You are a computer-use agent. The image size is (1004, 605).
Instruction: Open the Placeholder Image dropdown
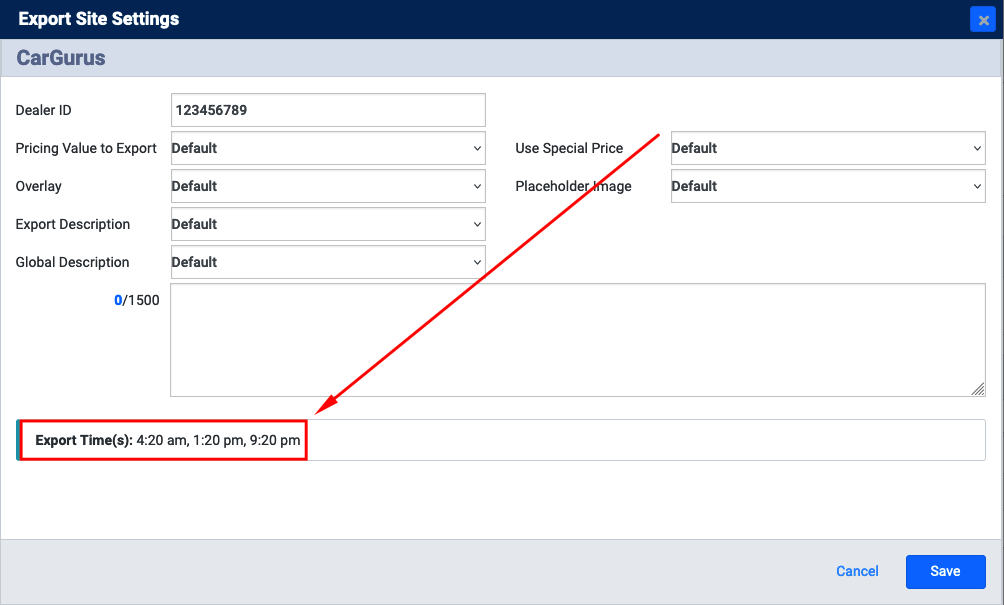tap(828, 186)
